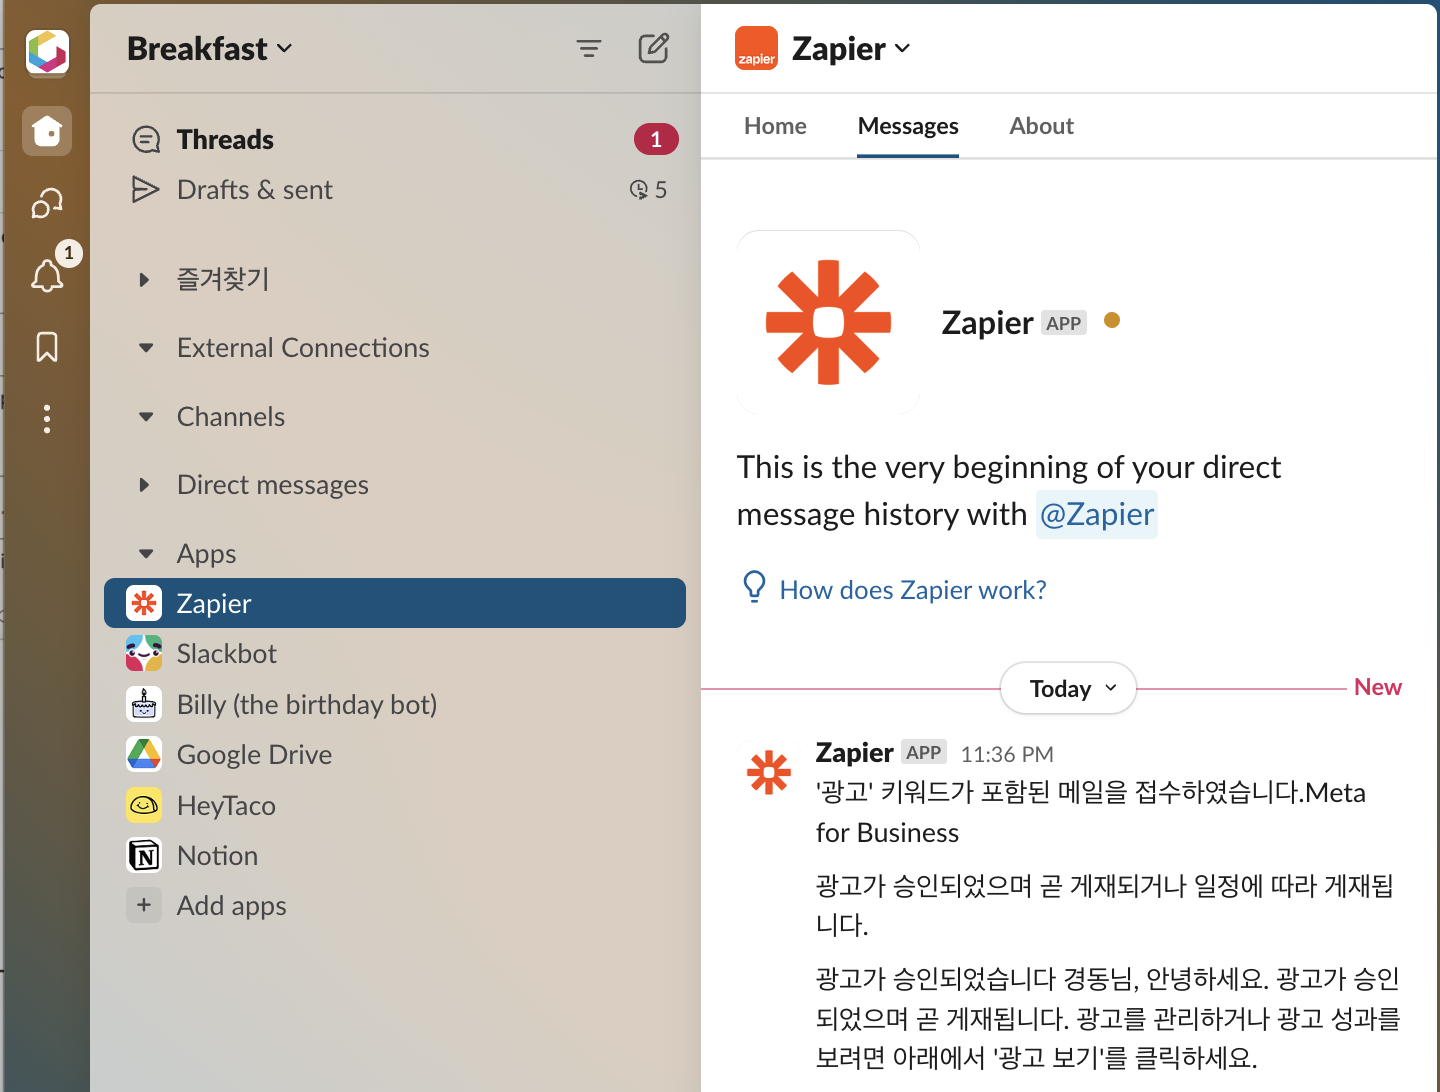Screen dimensions: 1440x1092
Task: Click the Slackbot app icon
Action: point(144,654)
